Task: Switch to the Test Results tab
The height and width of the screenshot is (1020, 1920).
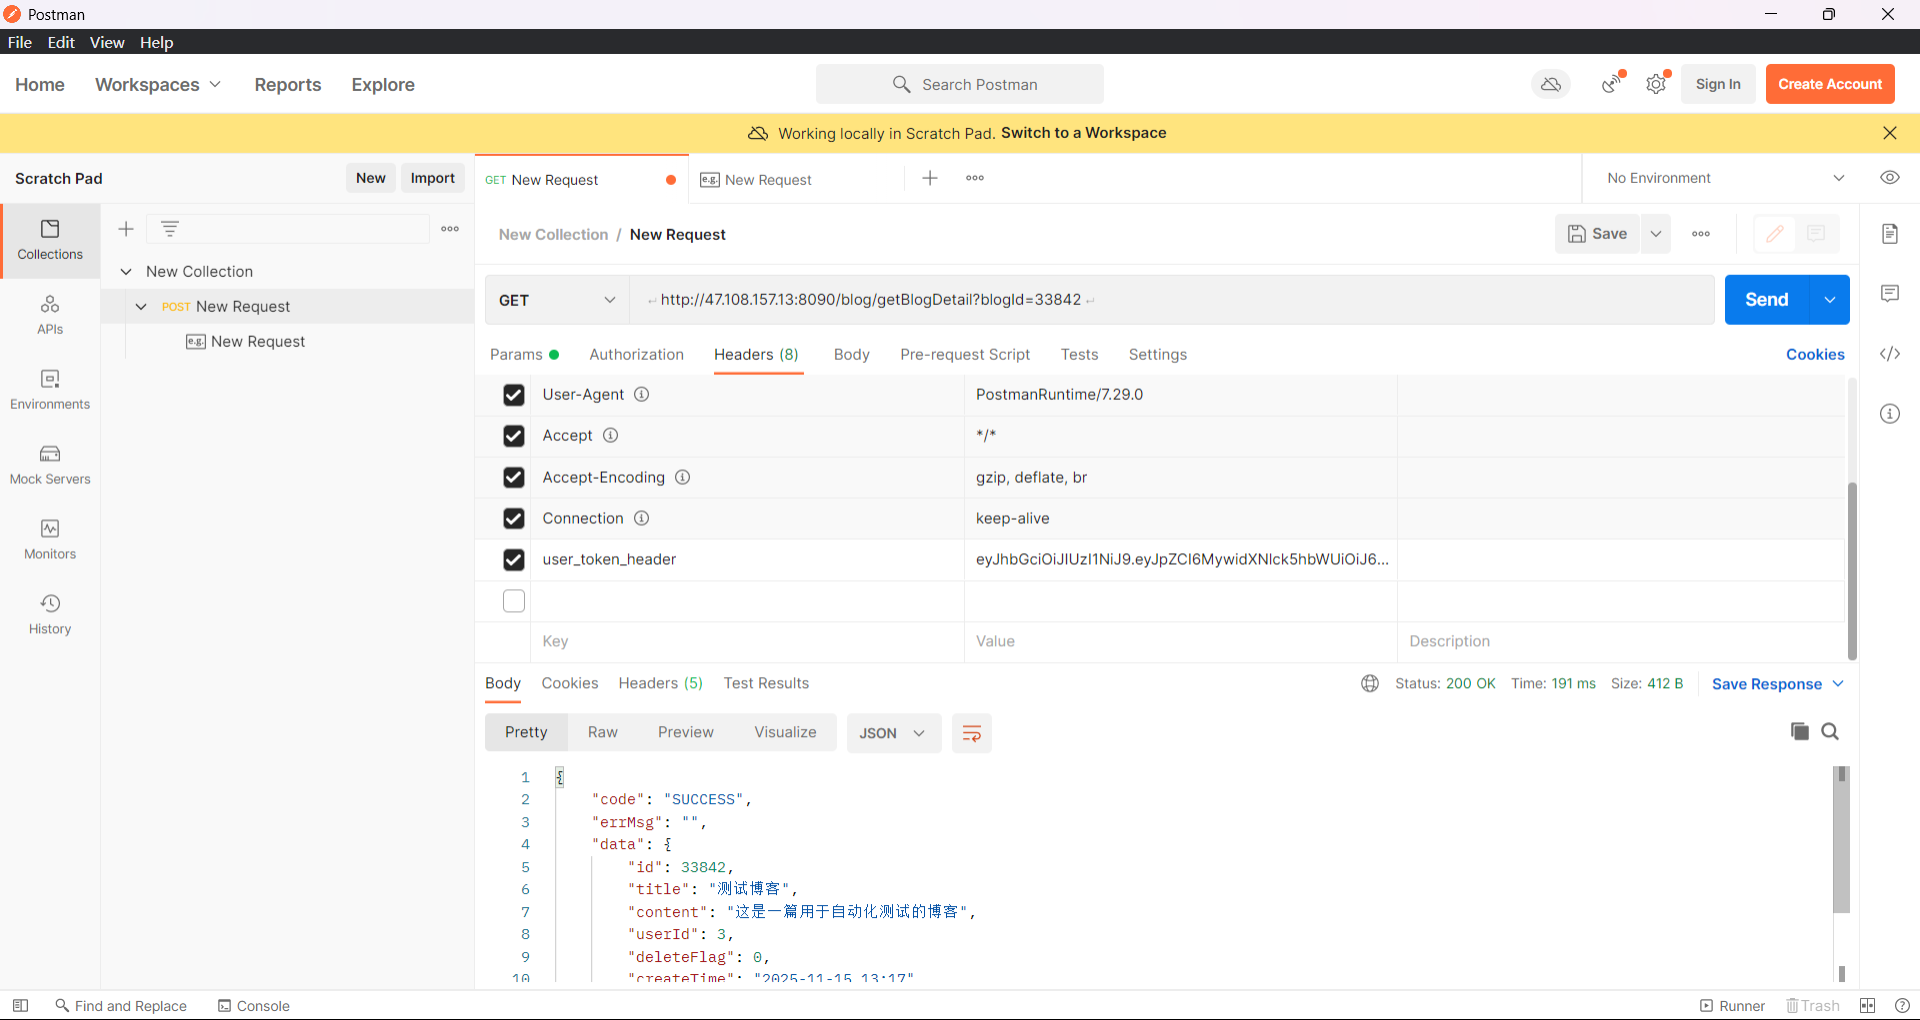Action: 766,683
